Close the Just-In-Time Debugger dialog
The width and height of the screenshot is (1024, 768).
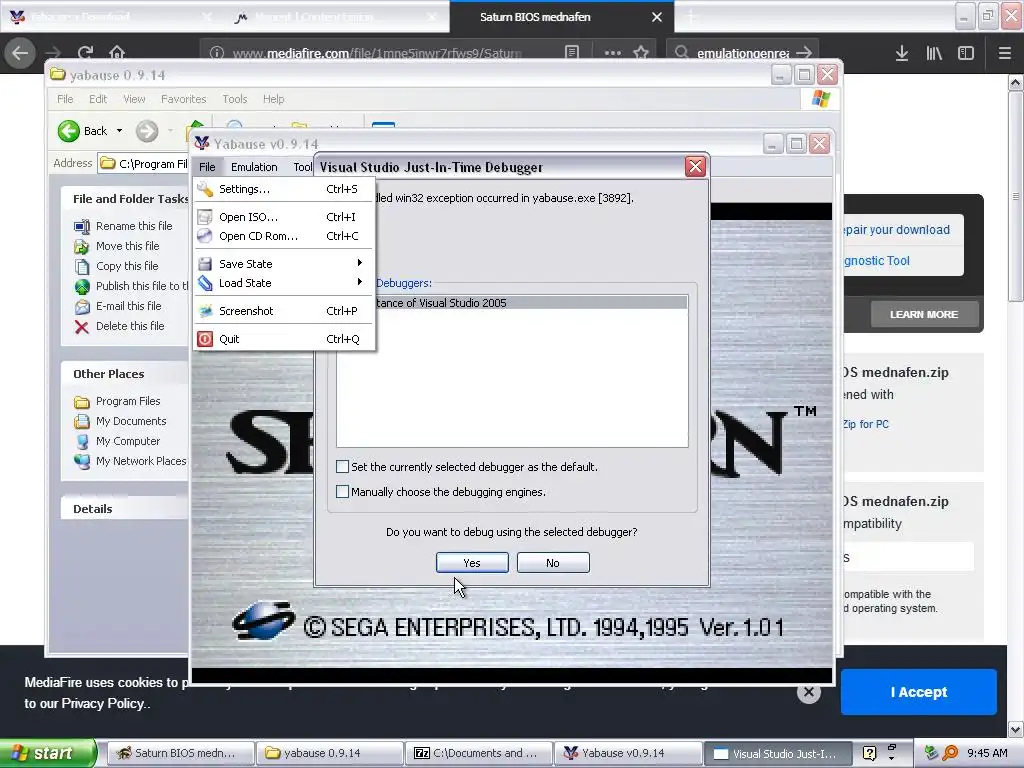click(696, 167)
